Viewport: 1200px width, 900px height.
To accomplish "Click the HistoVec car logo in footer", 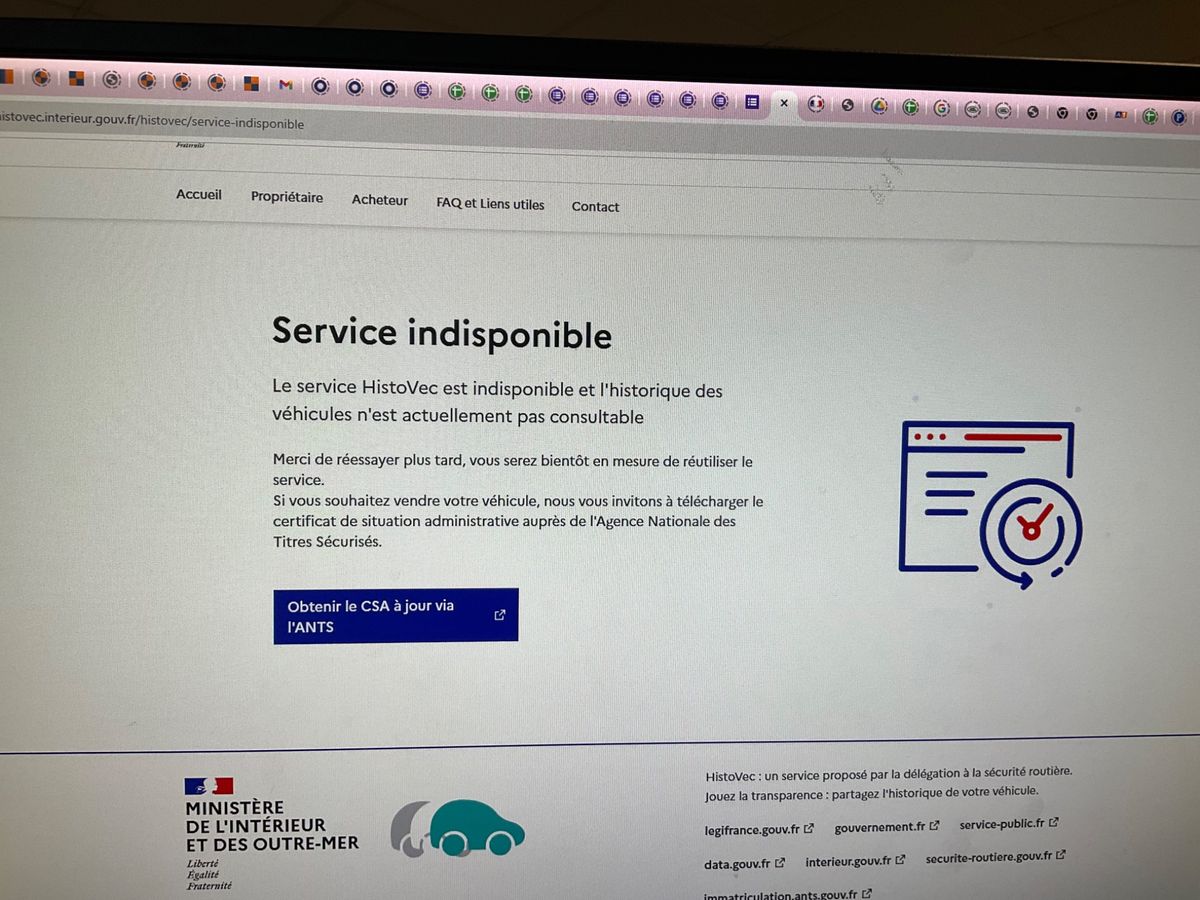I will tap(457, 828).
